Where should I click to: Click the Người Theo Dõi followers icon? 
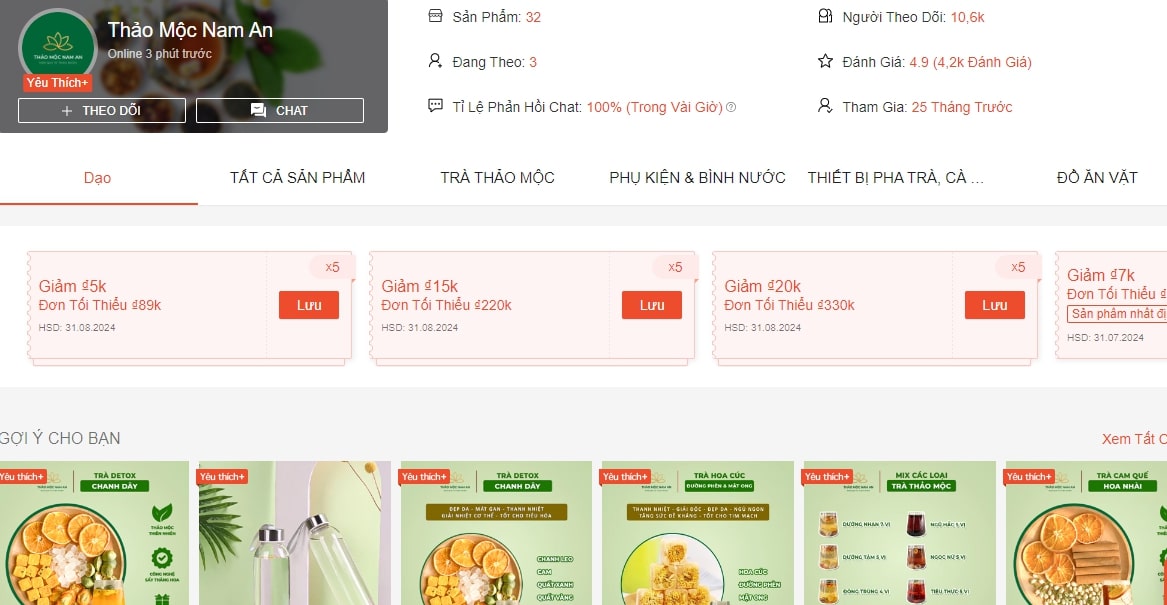825,16
